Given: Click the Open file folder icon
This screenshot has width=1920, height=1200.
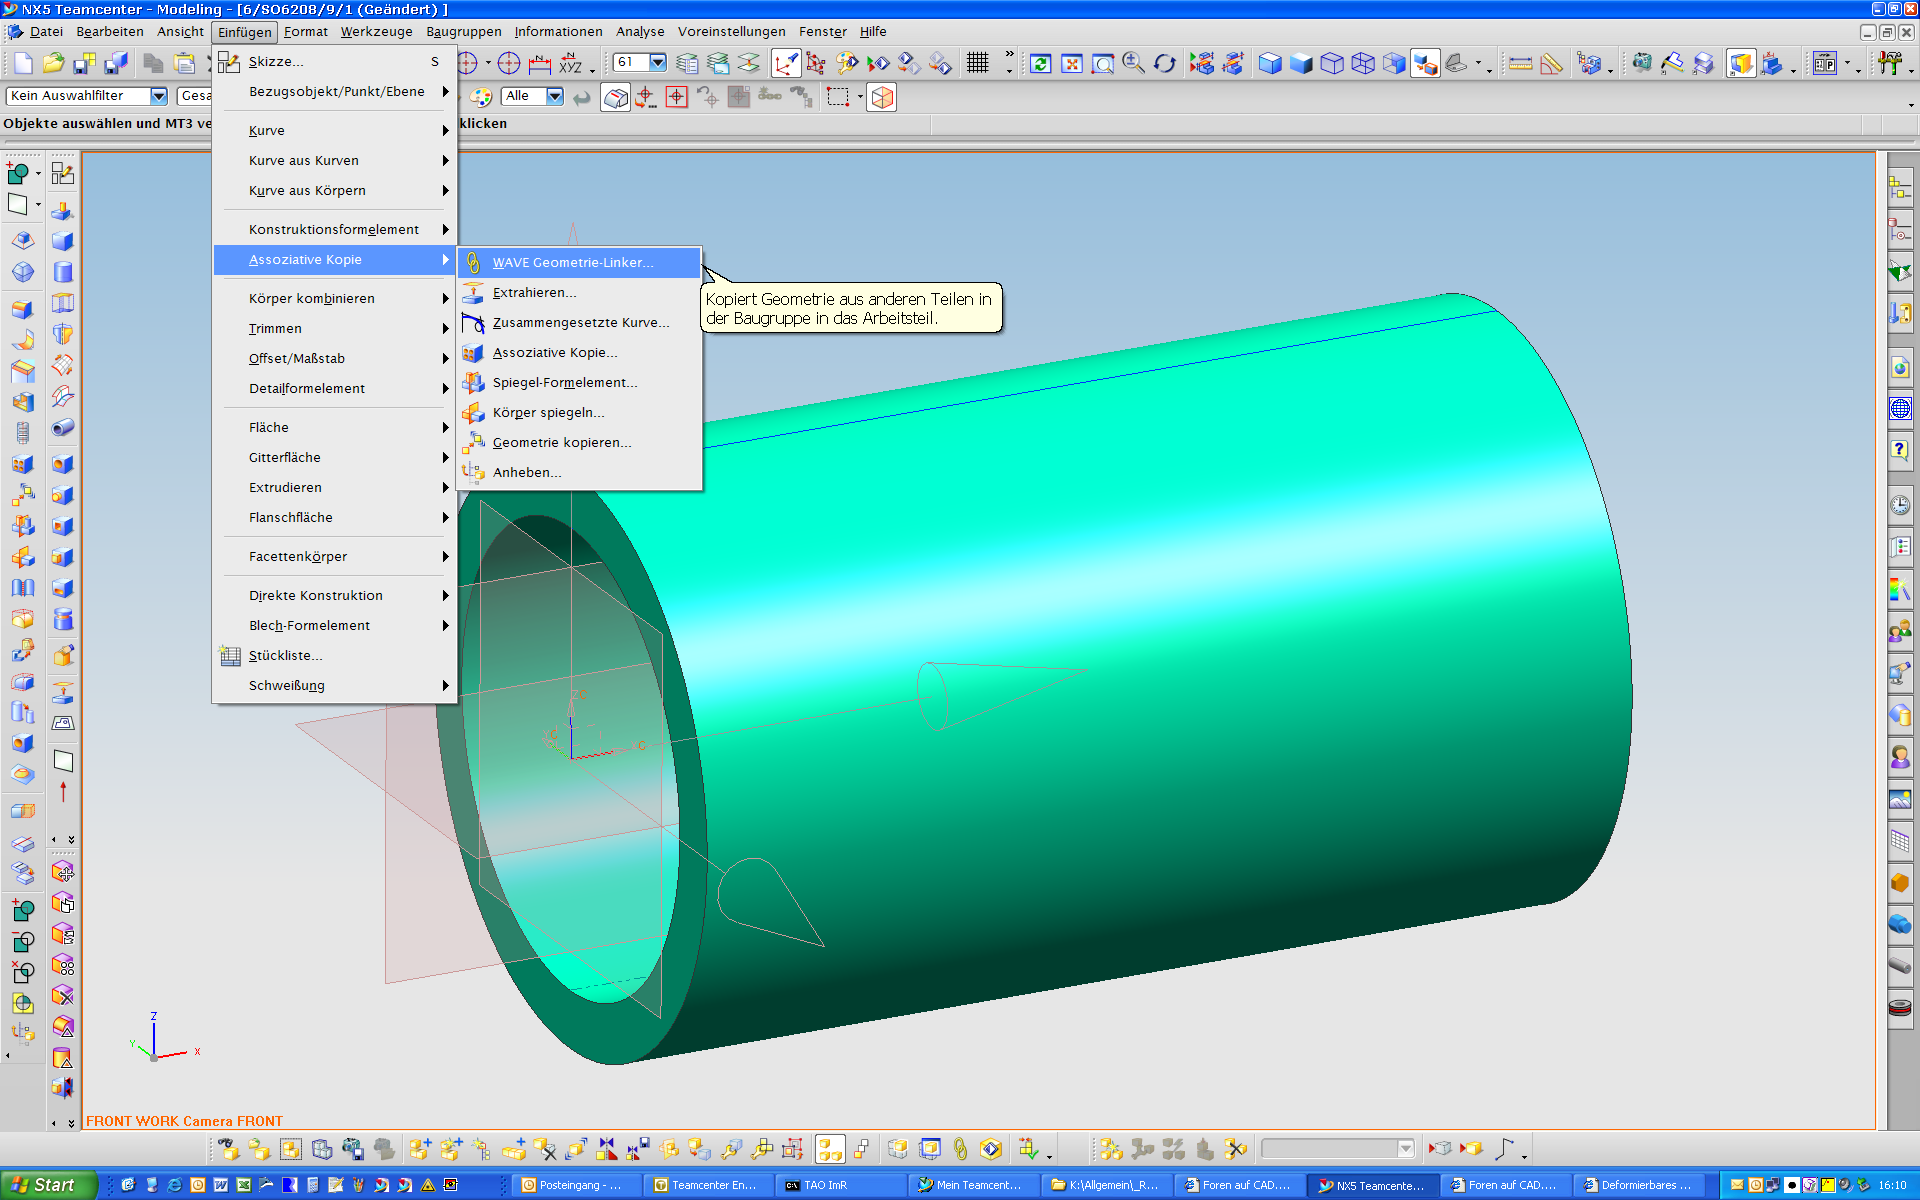Looking at the screenshot, I should [x=53, y=63].
